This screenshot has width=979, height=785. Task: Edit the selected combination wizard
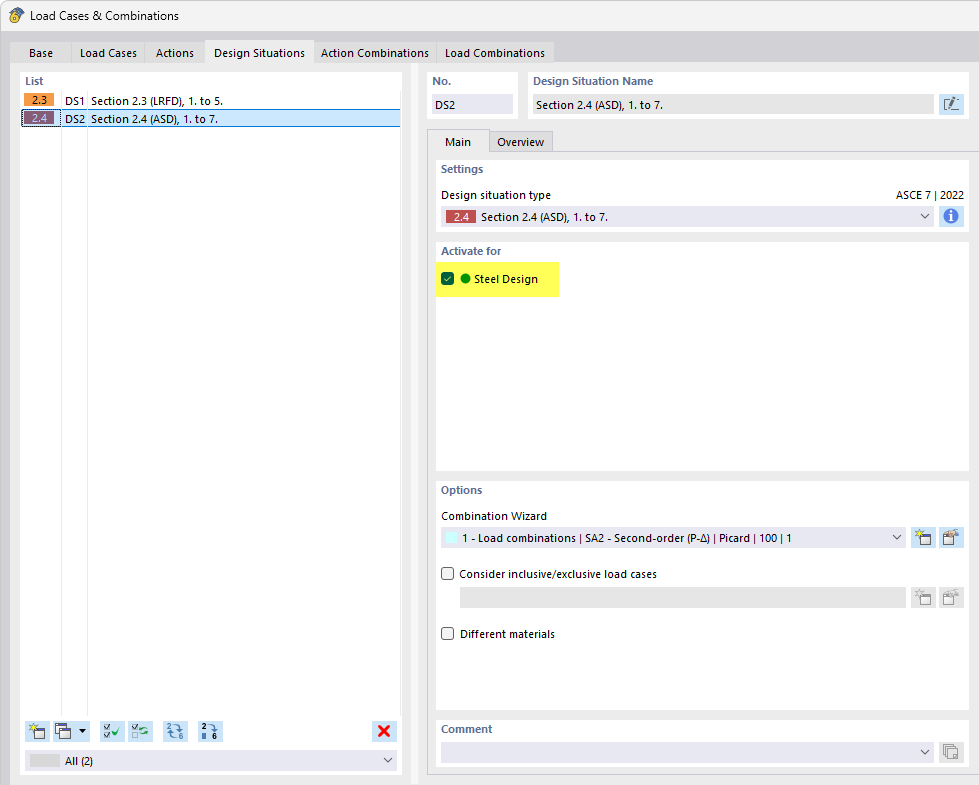[951, 537]
